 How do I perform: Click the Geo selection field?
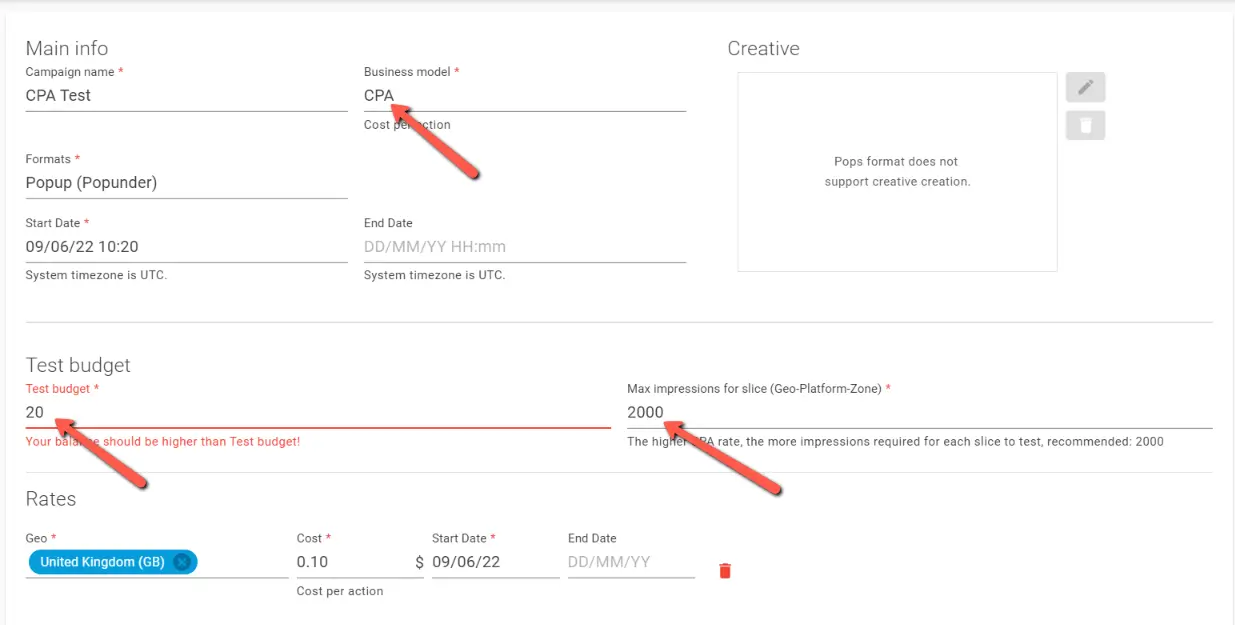click(242, 562)
